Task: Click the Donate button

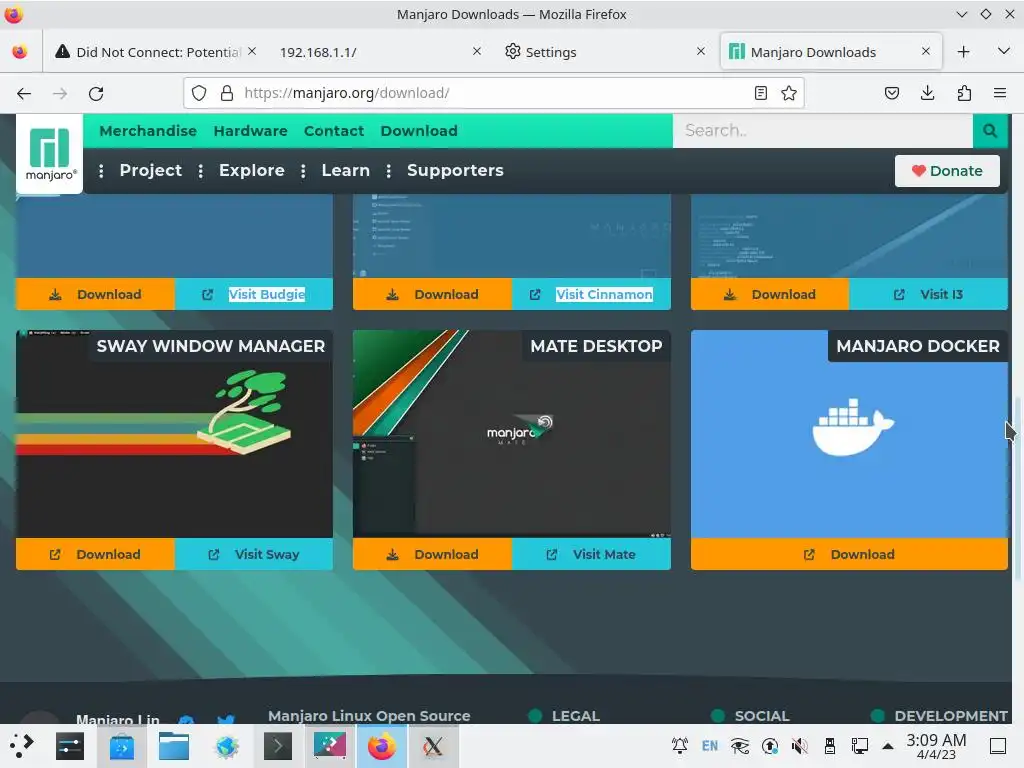Action: coord(947,170)
